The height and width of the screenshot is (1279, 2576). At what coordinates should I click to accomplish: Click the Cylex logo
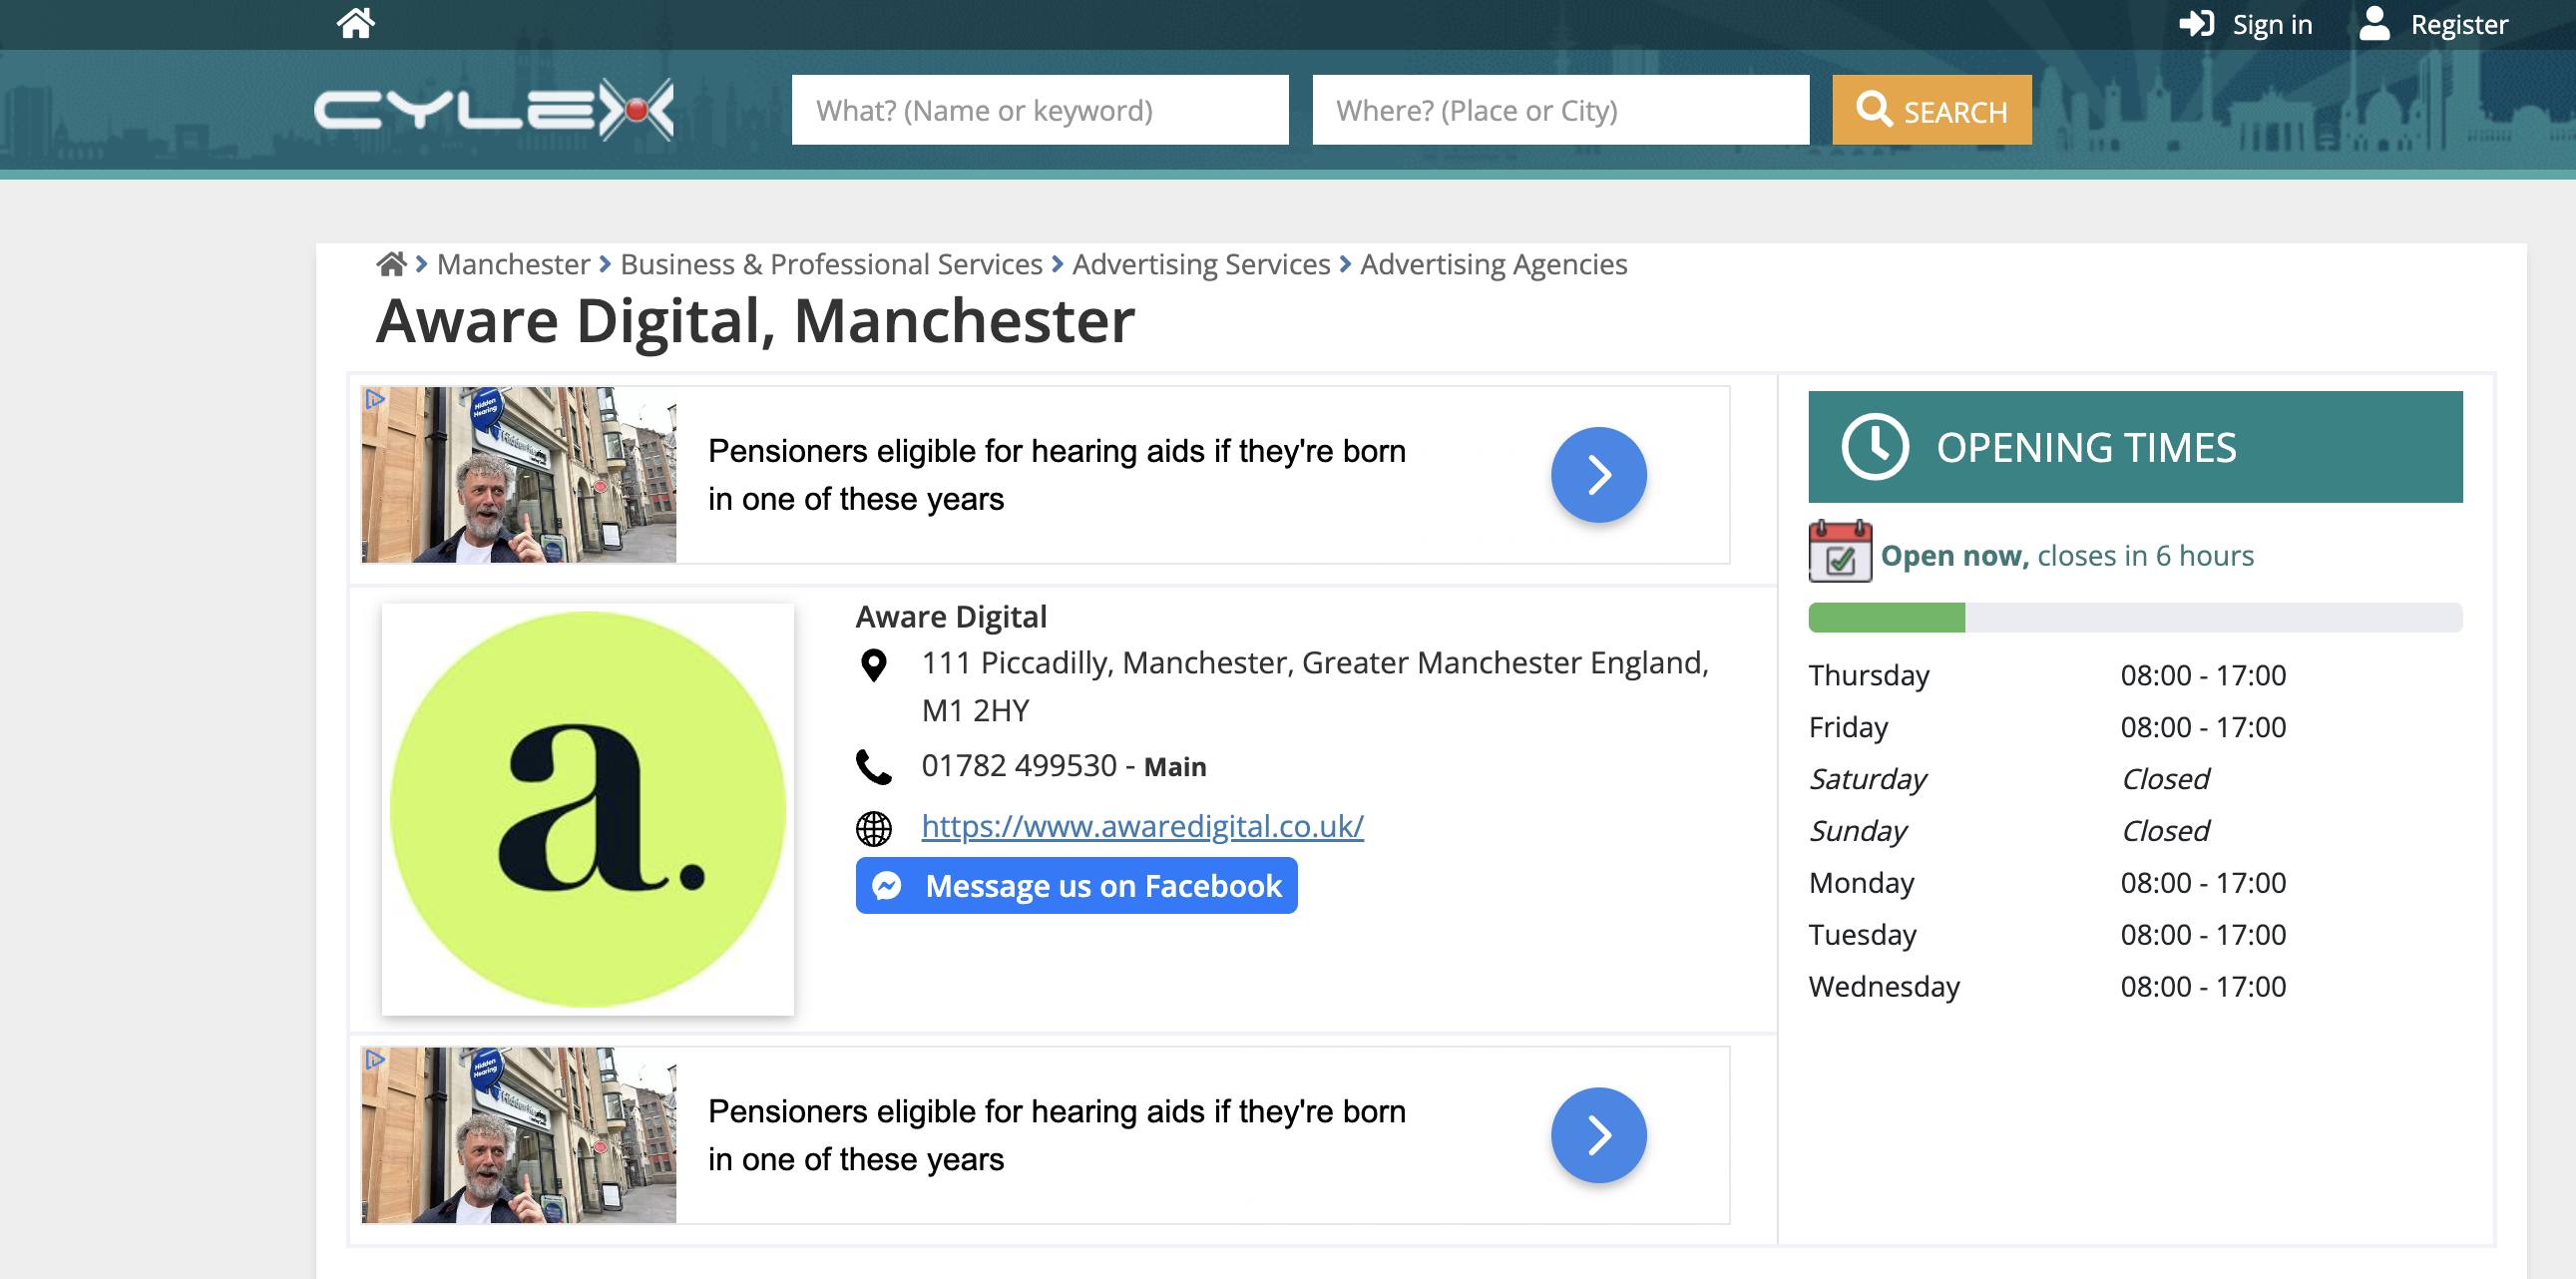coord(494,109)
